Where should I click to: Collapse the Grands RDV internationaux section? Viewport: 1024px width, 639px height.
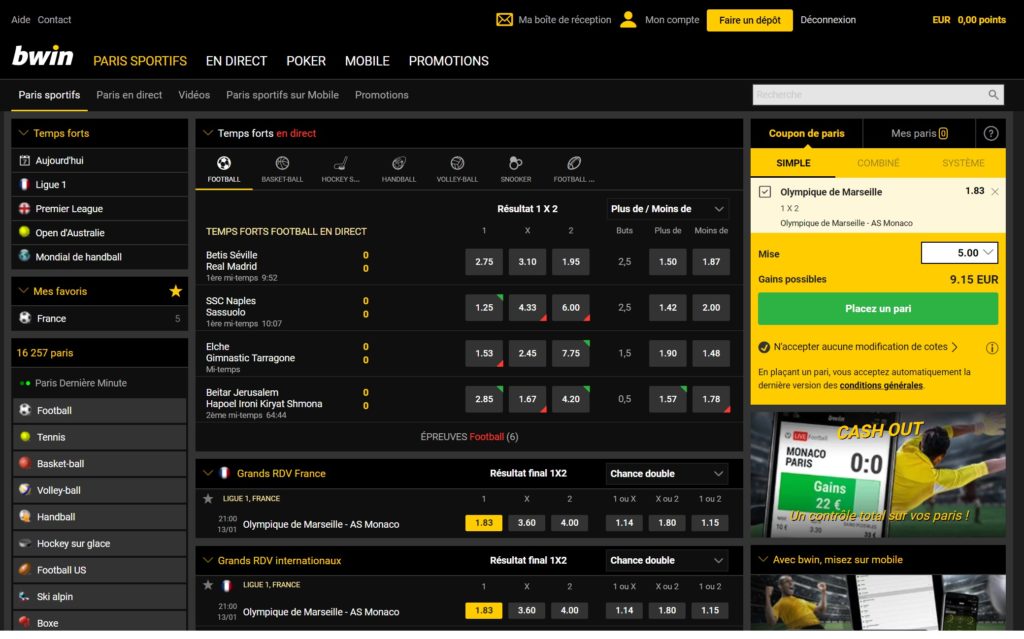pyautogui.click(x=208, y=560)
